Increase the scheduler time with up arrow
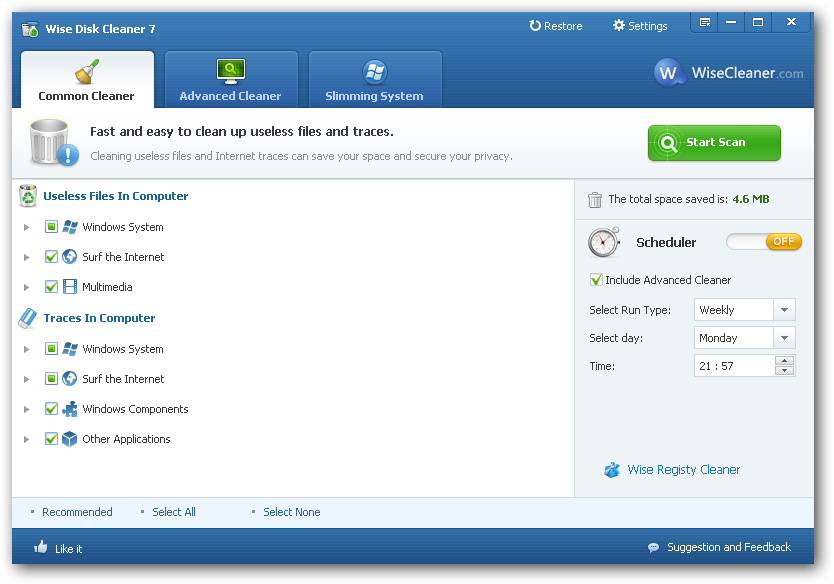Screen dimensions: 834x584 [x=785, y=361]
